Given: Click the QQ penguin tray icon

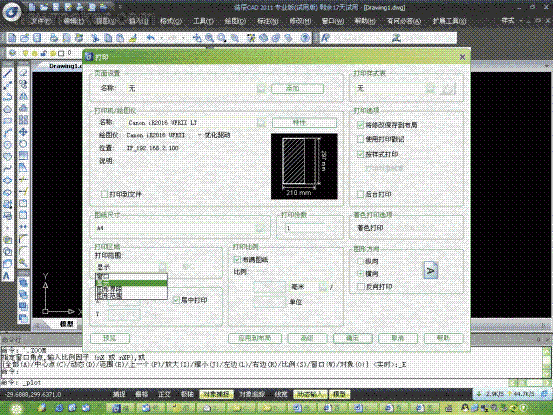Looking at the screenshot, I should (465, 408).
